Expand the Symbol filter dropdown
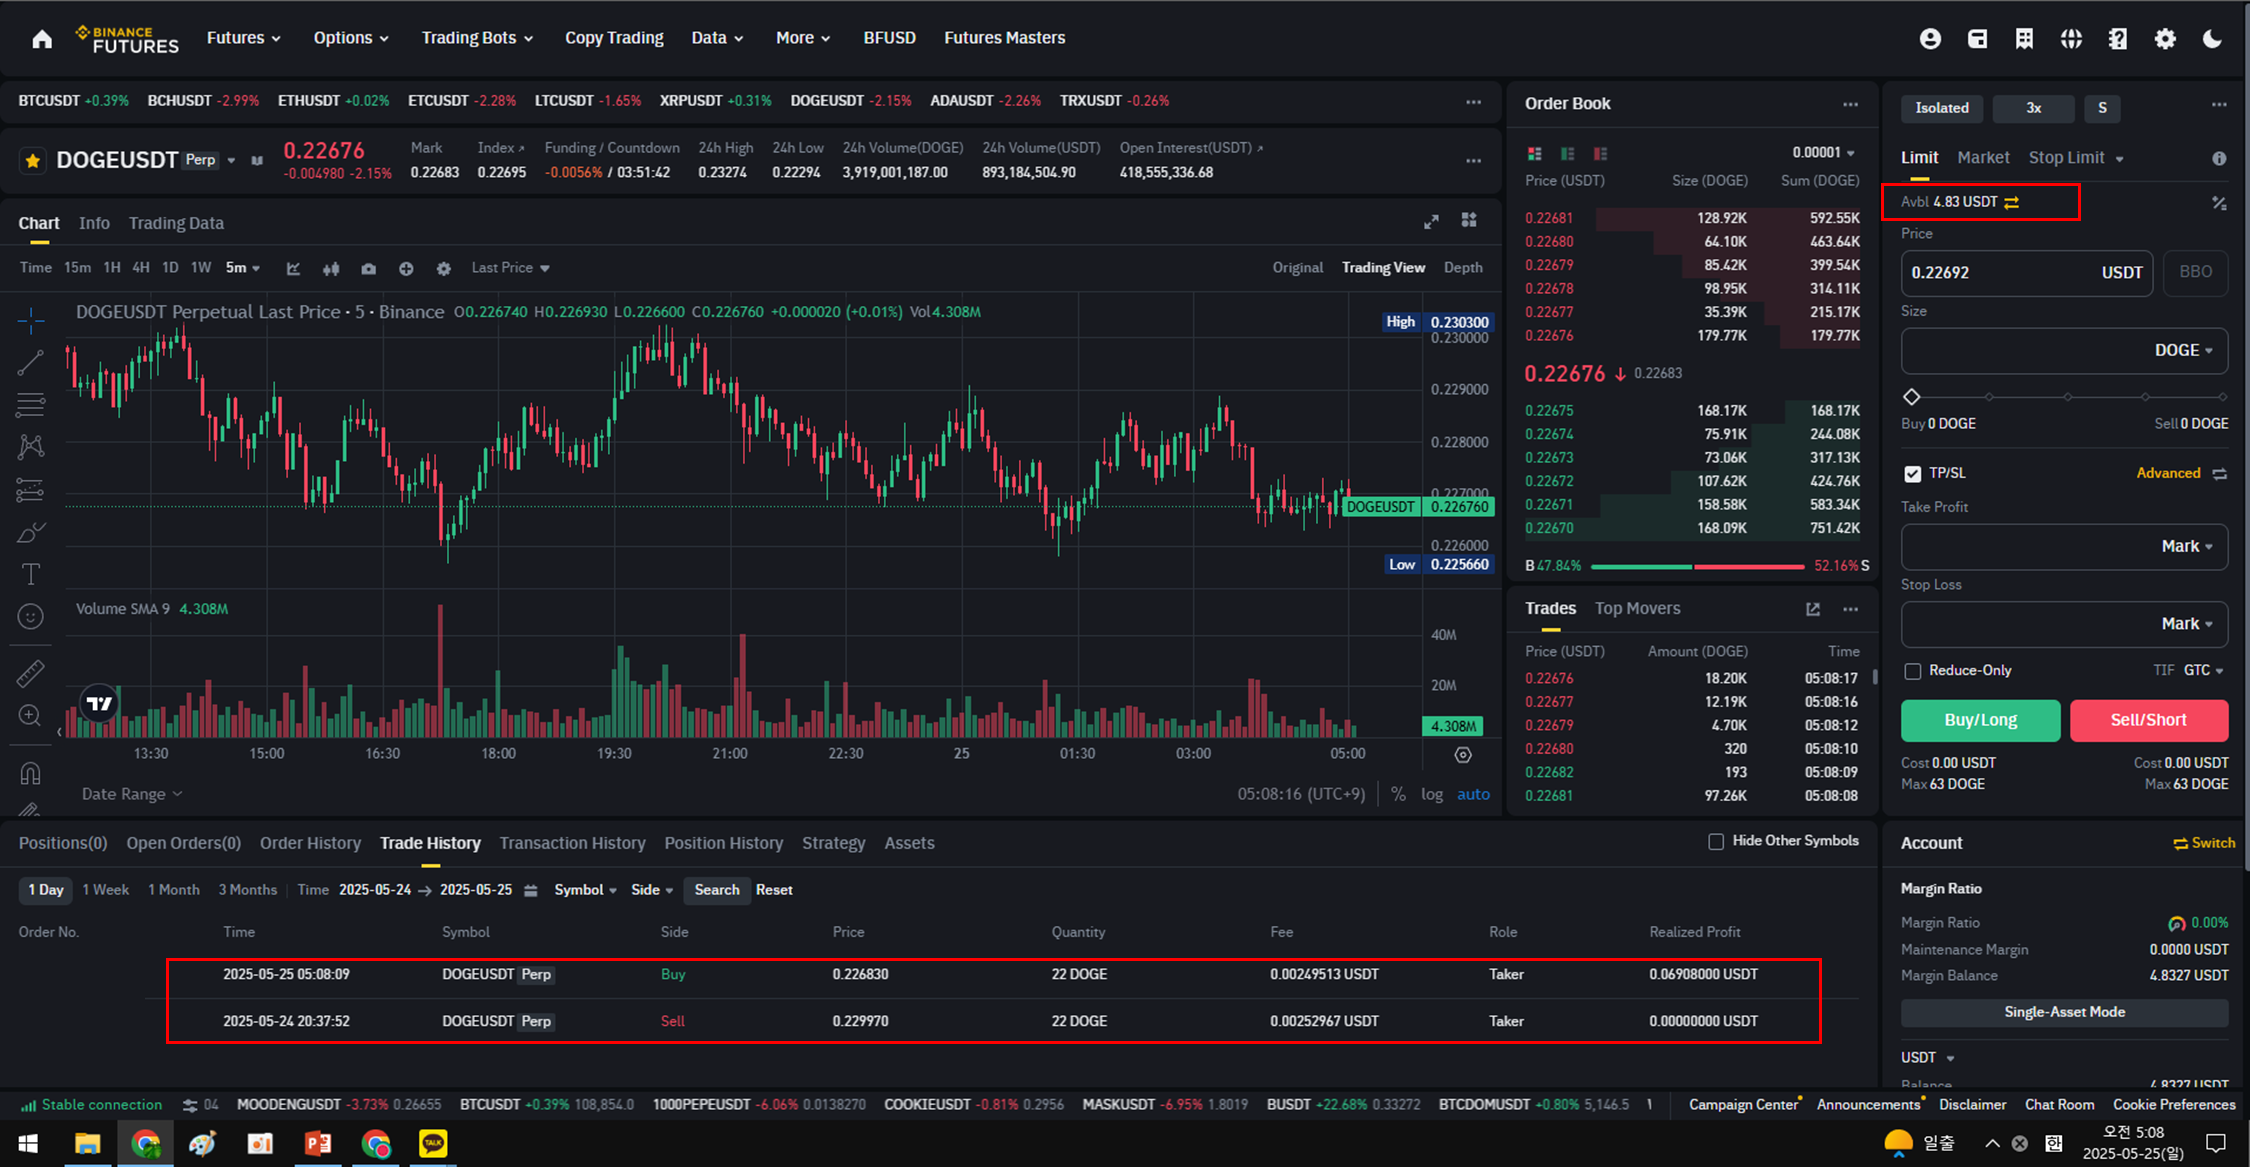 [585, 890]
